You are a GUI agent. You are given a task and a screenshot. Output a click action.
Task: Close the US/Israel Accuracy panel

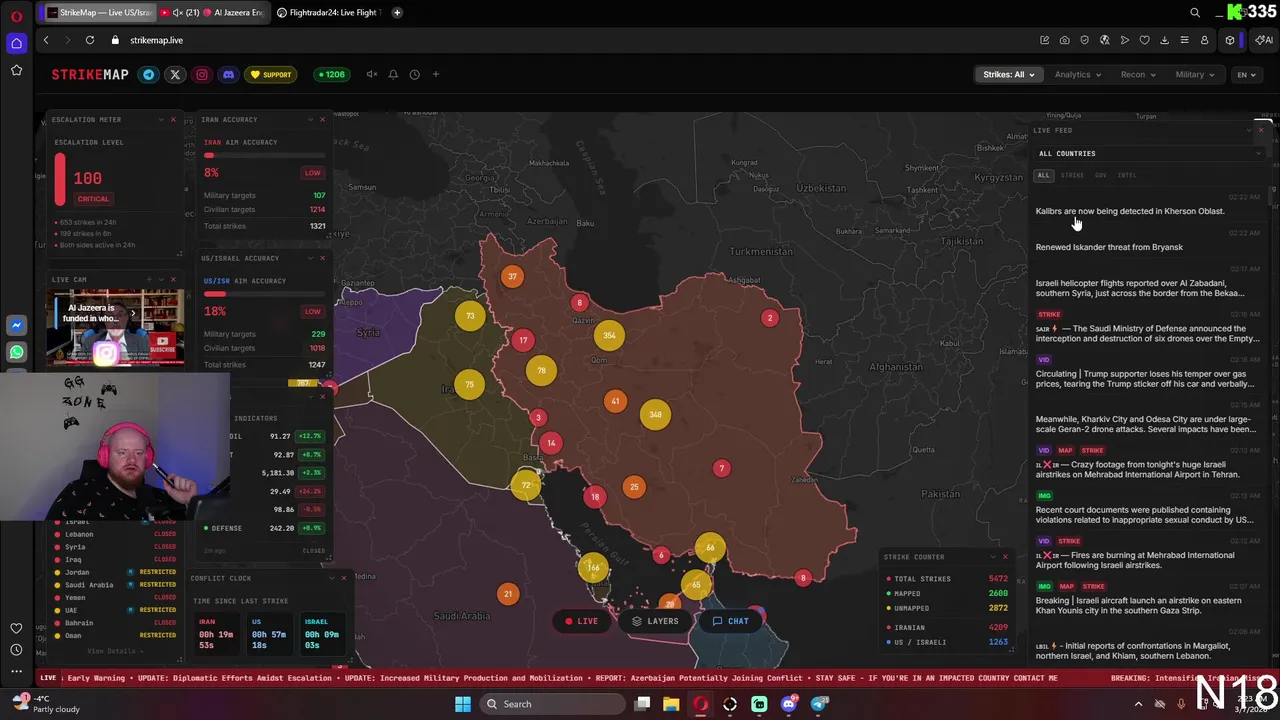click(322, 258)
